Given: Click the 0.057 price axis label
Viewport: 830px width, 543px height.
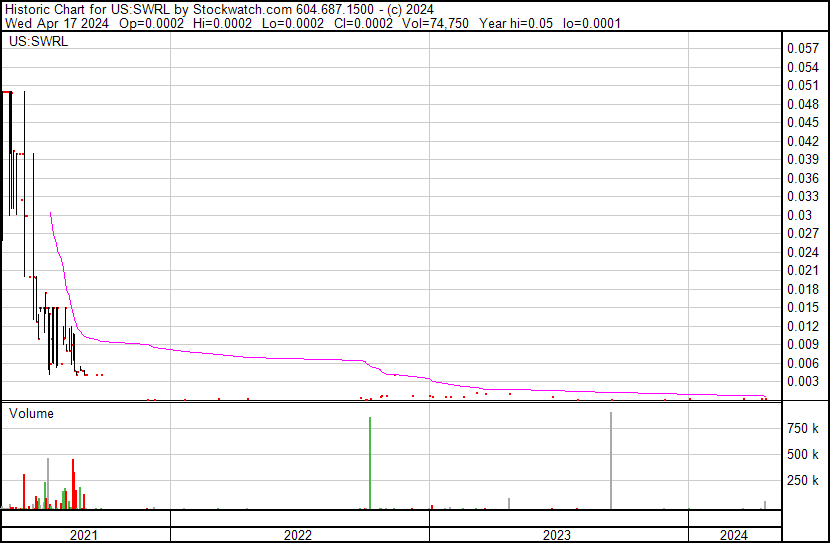Looking at the screenshot, I should coord(803,48).
